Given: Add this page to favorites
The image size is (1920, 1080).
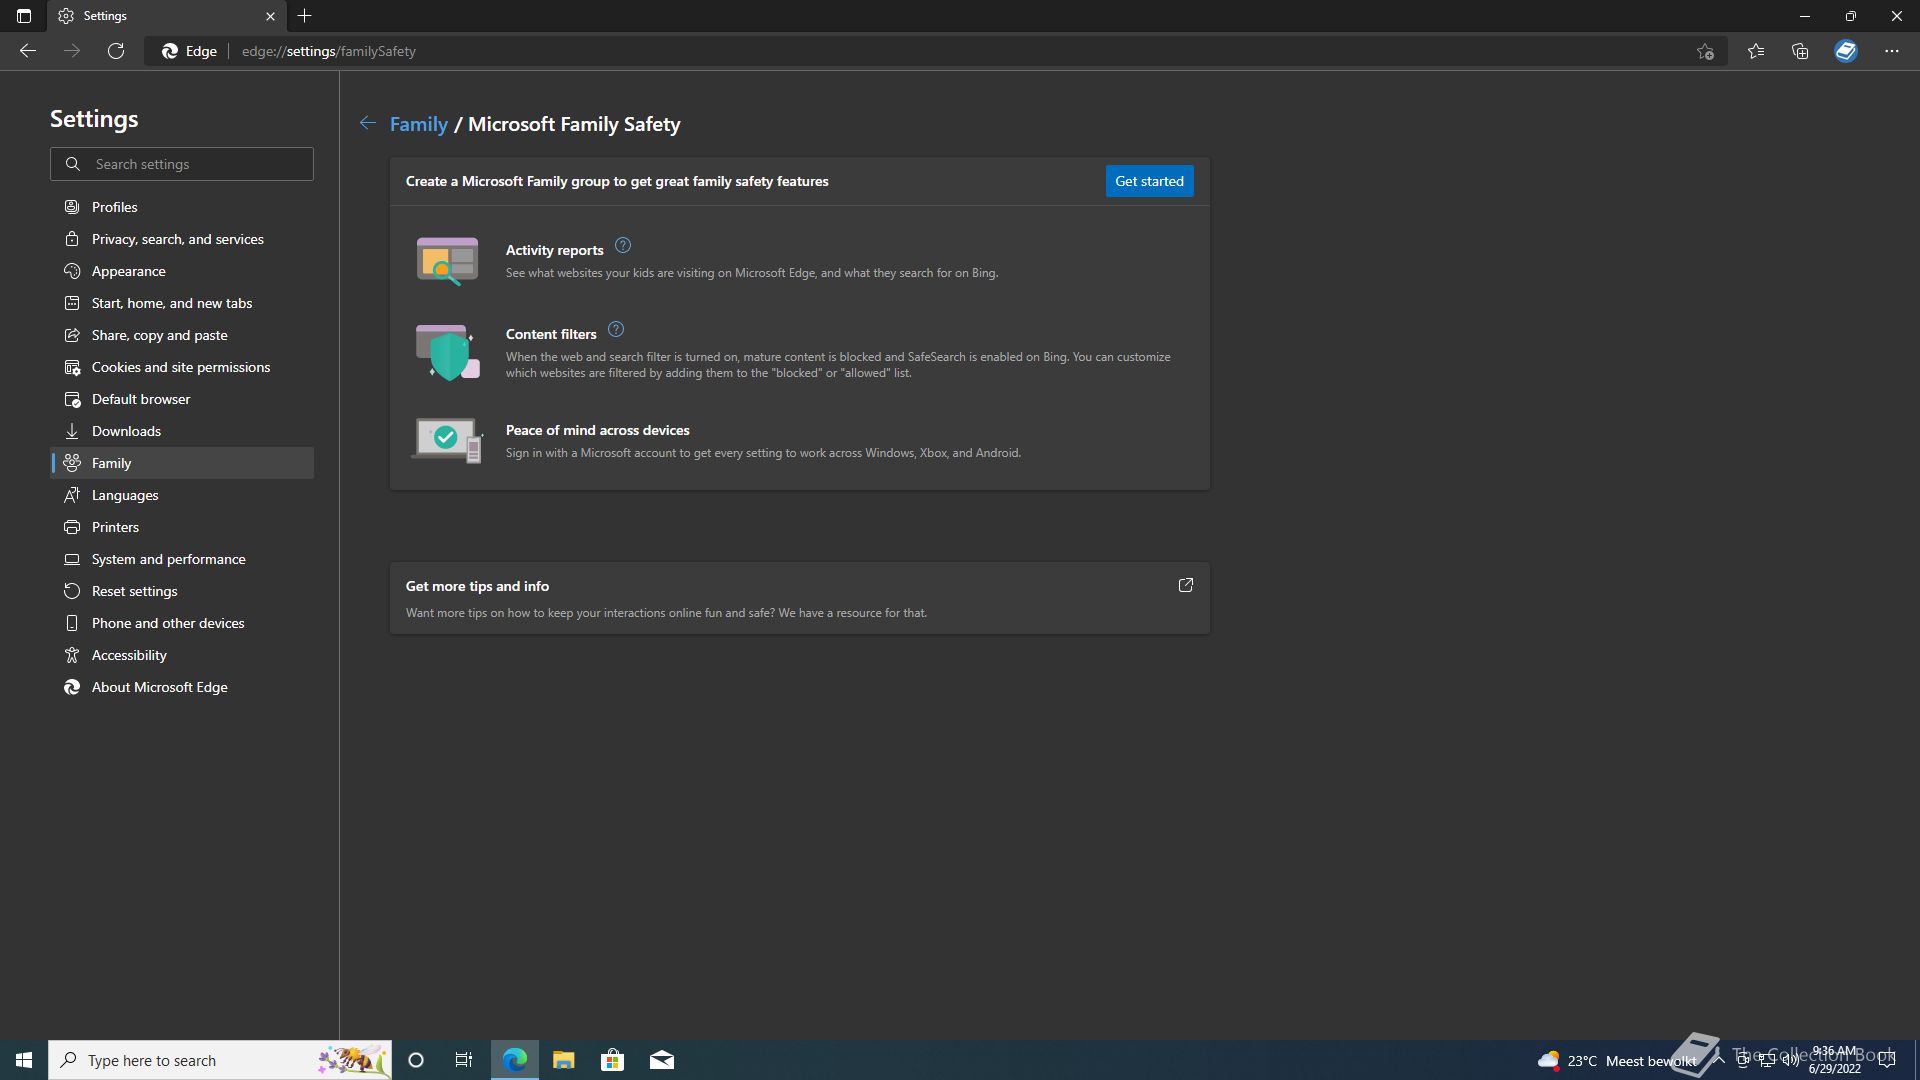Looking at the screenshot, I should 1705,51.
